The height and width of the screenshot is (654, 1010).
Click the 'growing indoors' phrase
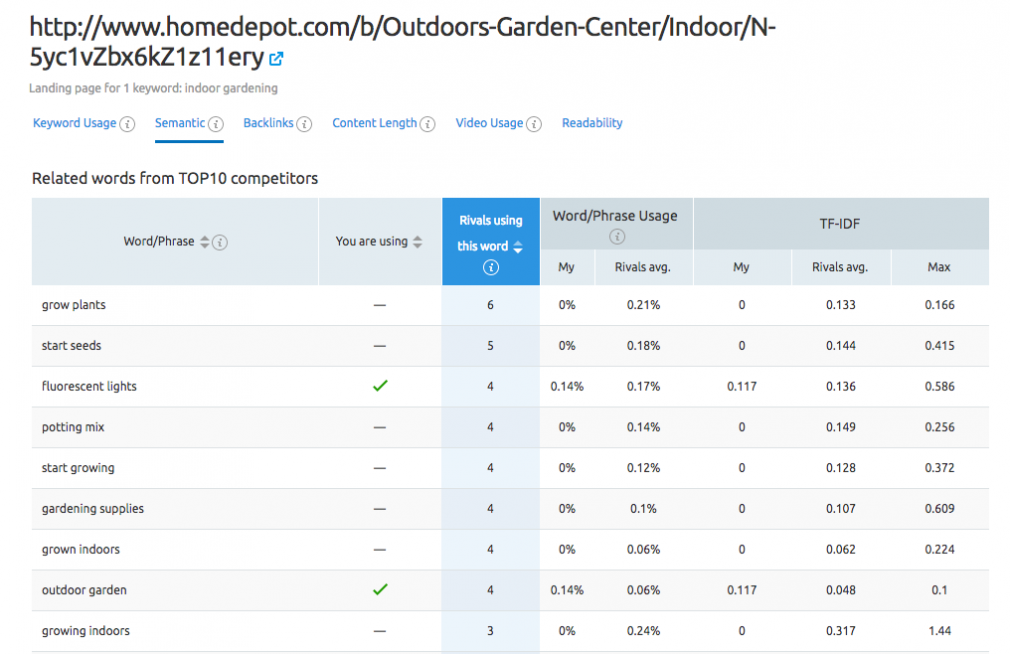click(86, 631)
